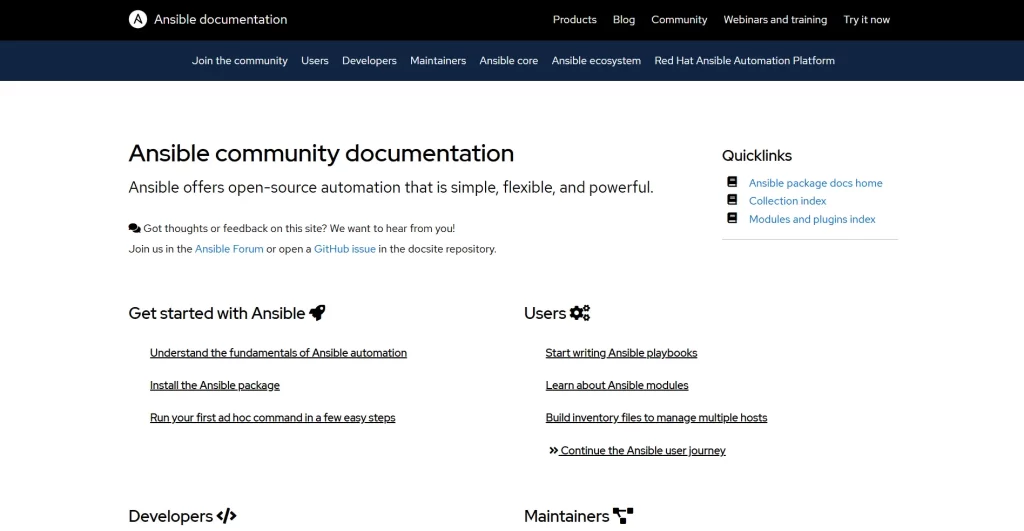
Task: Open Start writing Ansible playbooks link
Action: 621,353
